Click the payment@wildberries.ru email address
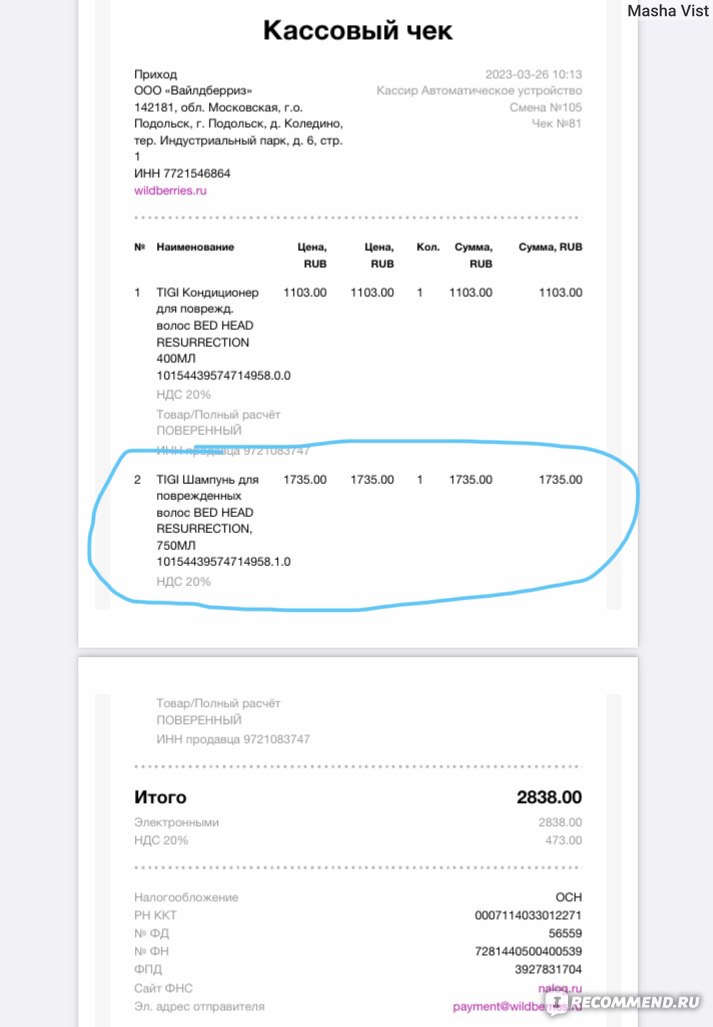The width and height of the screenshot is (713, 1027). tap(517, 1006)
